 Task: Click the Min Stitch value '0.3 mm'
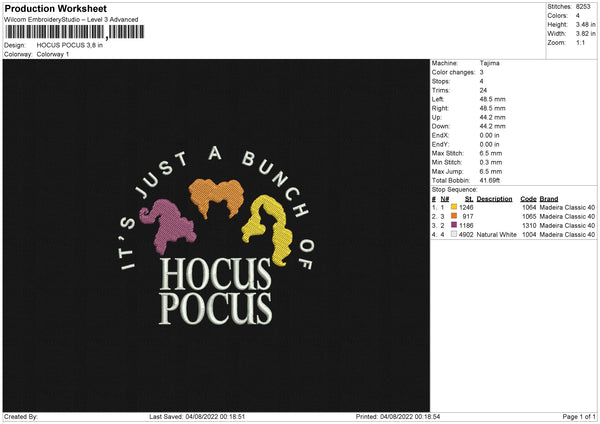(491, 162)
